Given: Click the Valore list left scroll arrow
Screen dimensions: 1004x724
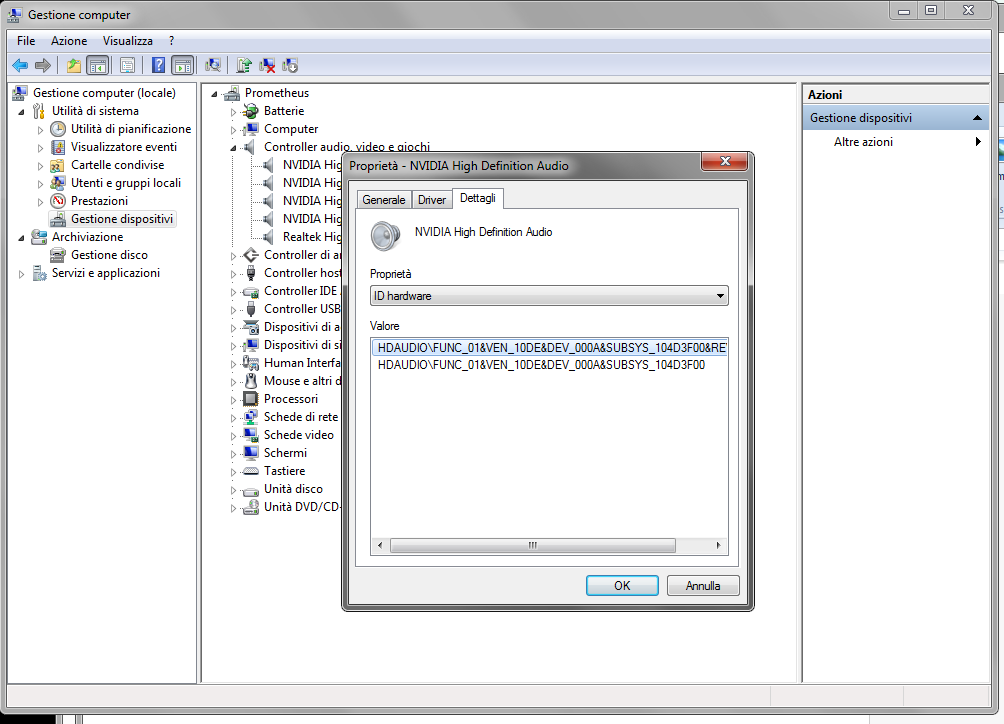Looking at the screenshot, I should pos(380,545).
